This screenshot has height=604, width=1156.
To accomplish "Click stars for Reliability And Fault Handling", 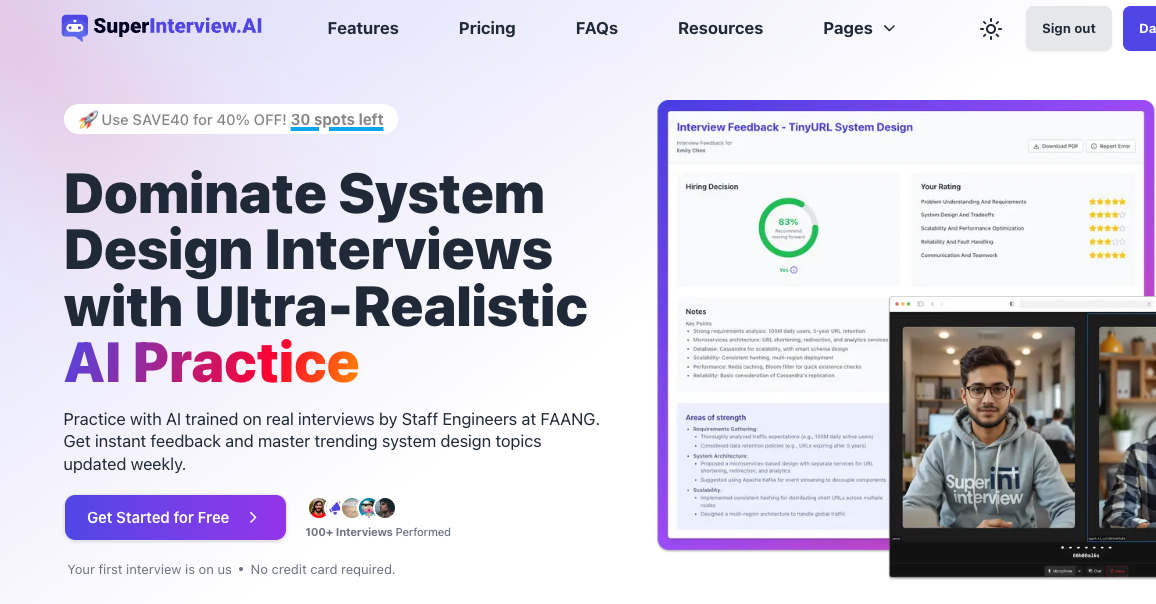I will point(1107,241).
